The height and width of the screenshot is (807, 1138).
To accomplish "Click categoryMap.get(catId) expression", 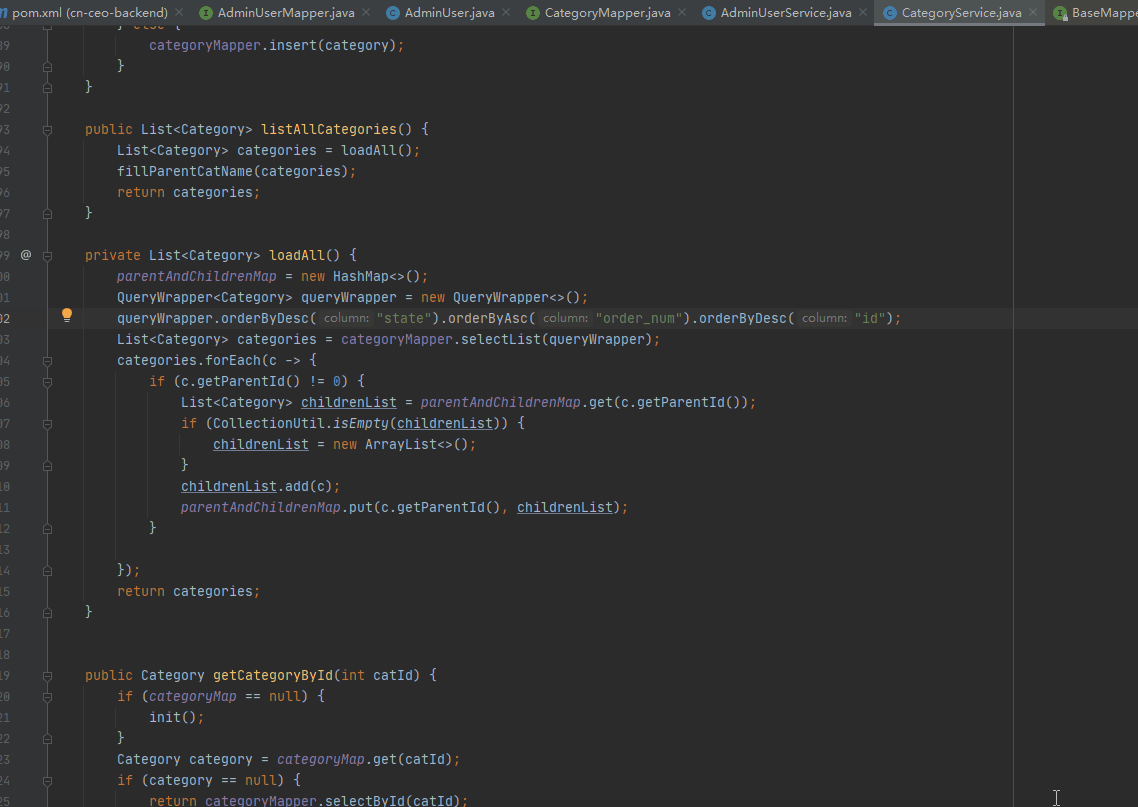I will point(365,759).
